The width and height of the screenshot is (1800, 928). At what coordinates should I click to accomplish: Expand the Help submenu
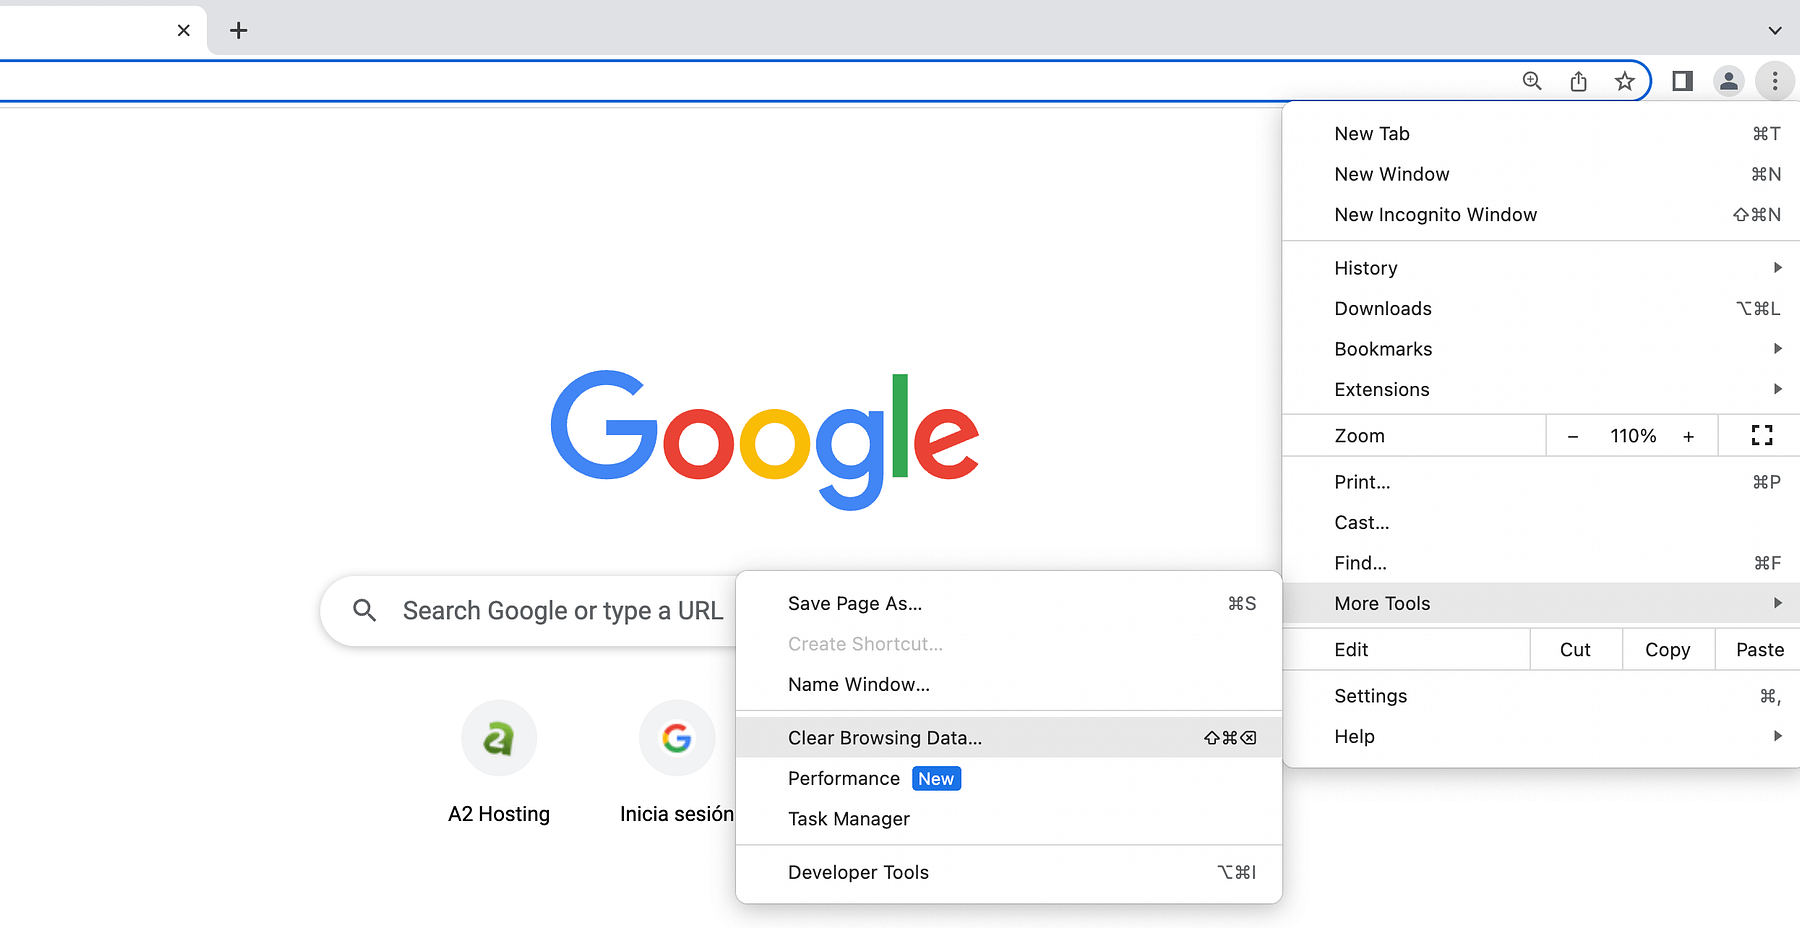click(x=1354, y=736)
